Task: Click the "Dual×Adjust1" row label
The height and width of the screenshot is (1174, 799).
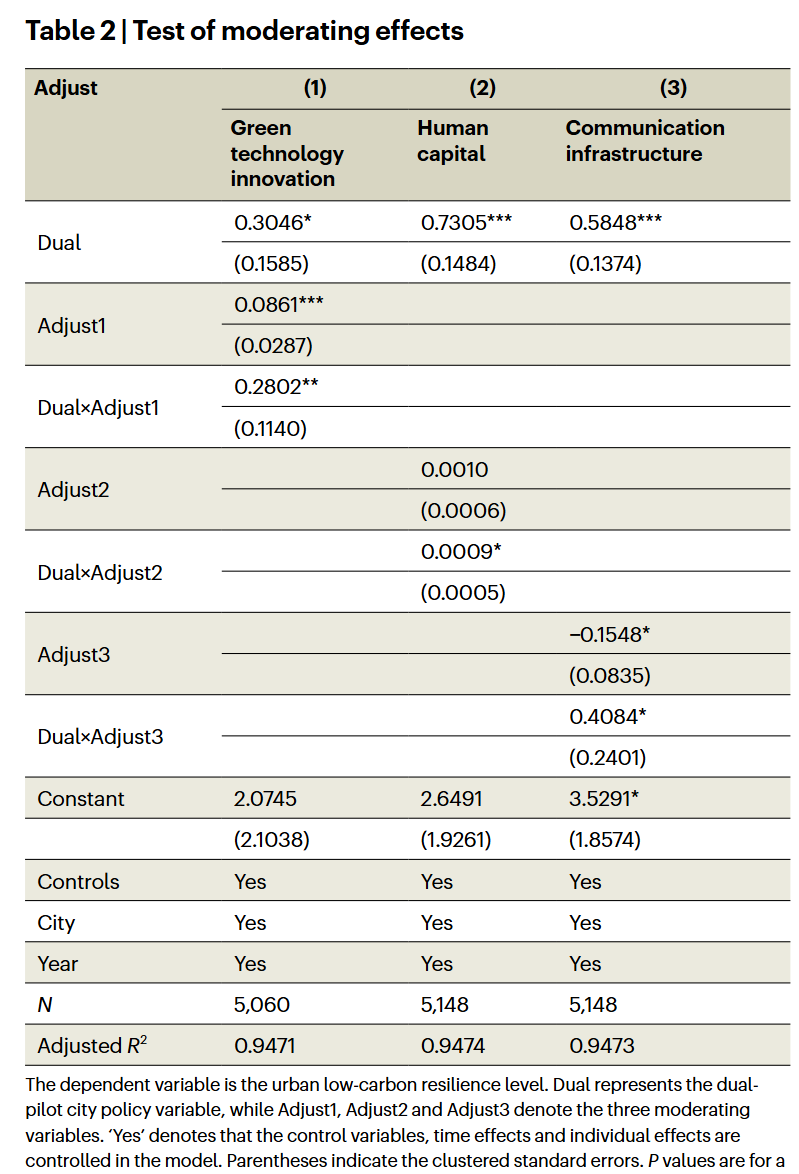Action: click(98, 408)
